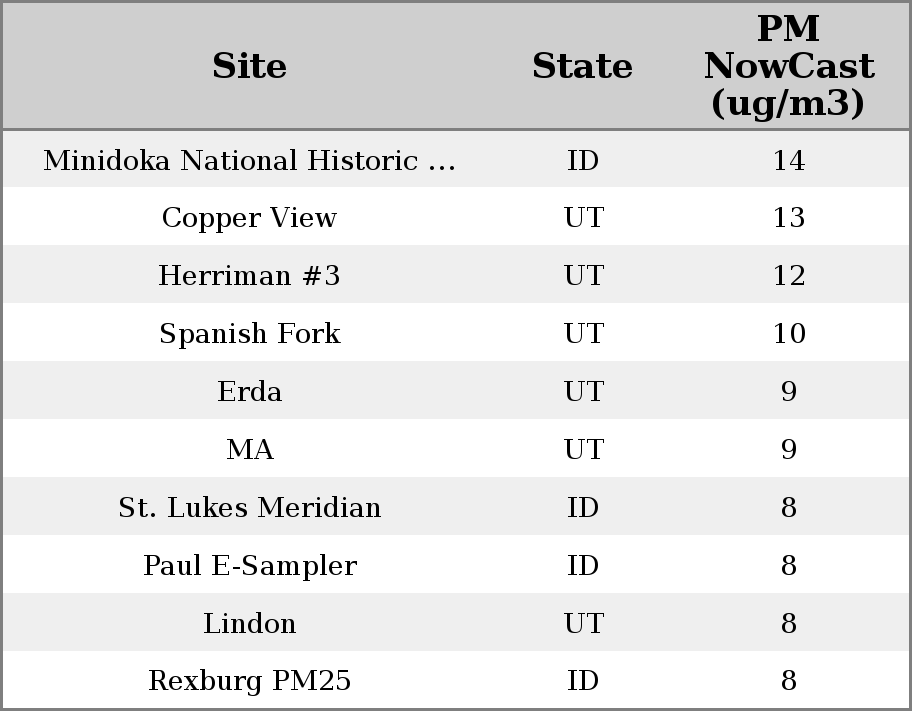Sort by PM NowCast column header
This screenshot has width=912, height=711.
point(788,66)
